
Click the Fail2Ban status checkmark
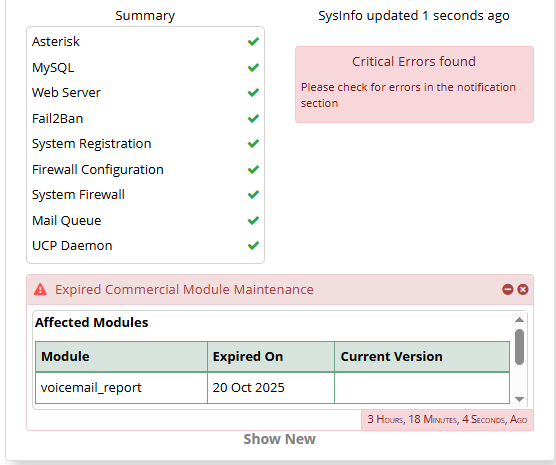click(253, 118)
